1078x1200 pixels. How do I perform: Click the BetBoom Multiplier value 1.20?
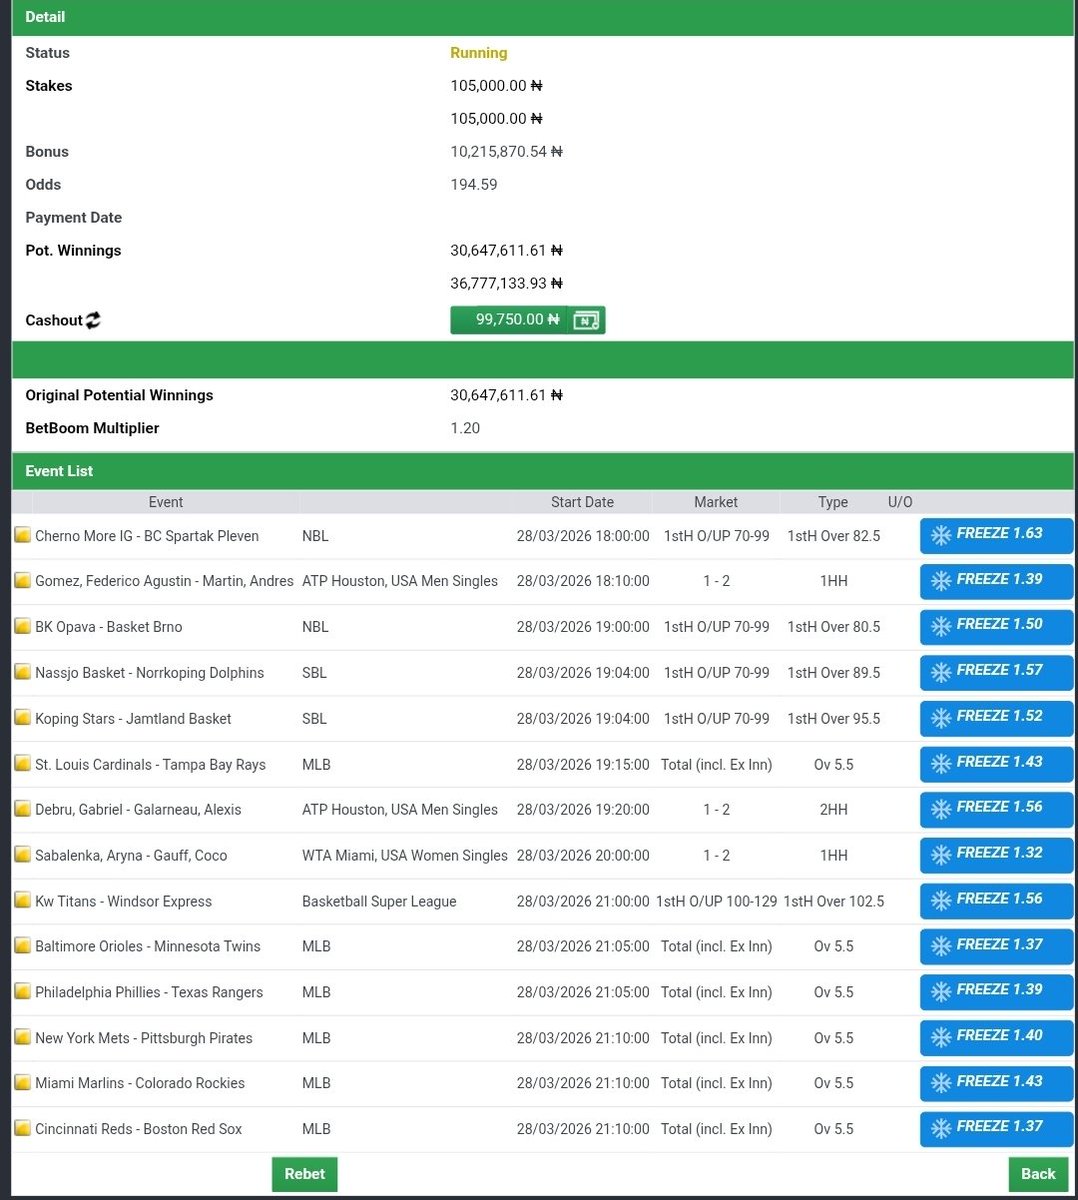click(465, 428)
